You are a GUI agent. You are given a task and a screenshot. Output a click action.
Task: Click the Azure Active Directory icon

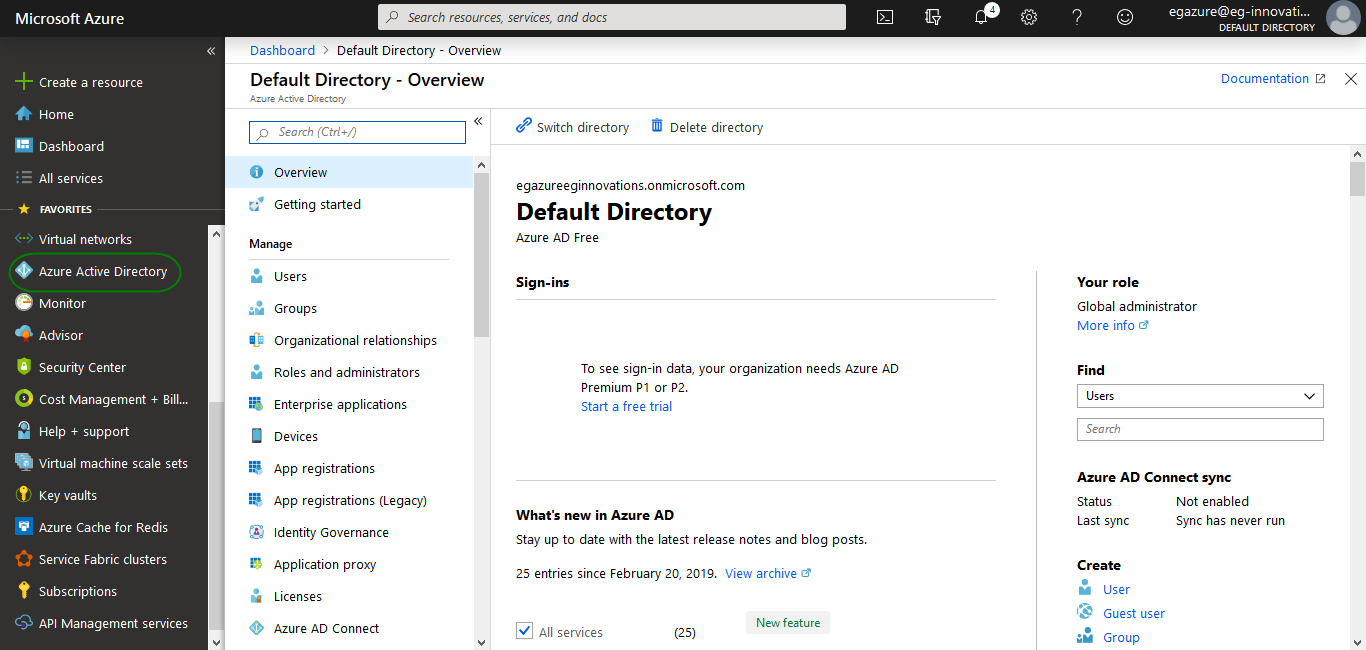(x=24, y=271)
